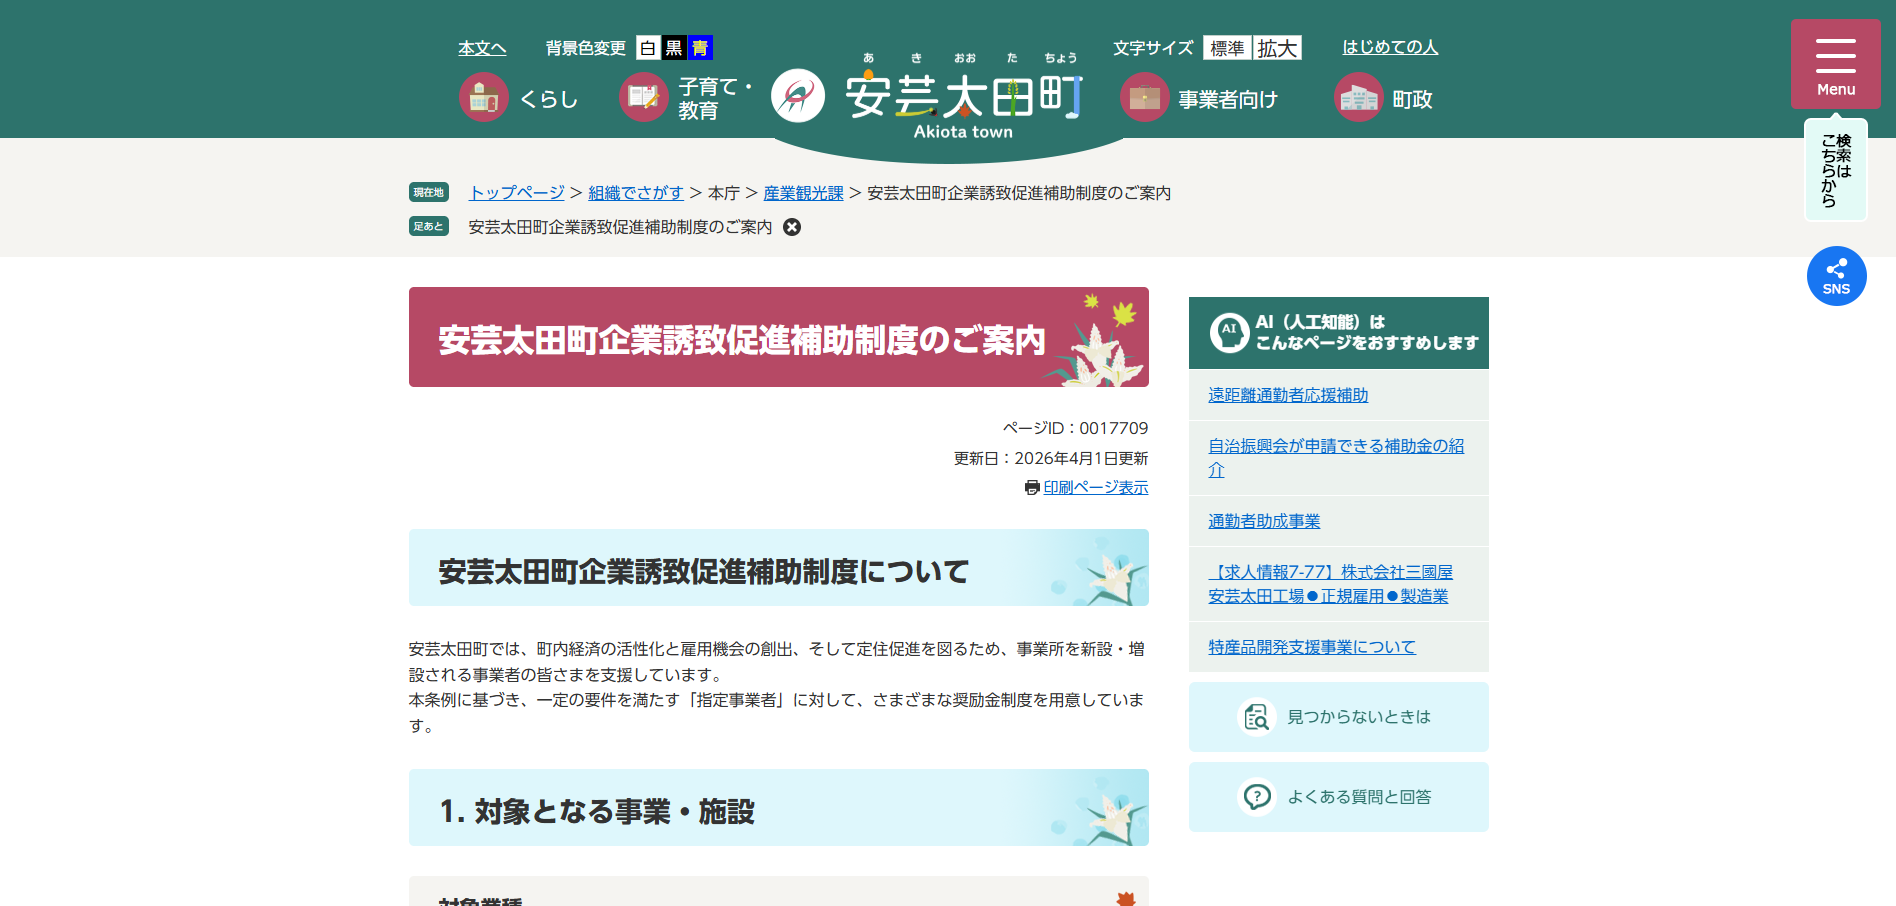Set background color to blue (青)

[x=700, y=48]
